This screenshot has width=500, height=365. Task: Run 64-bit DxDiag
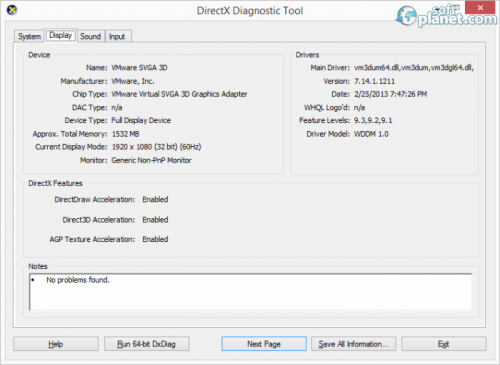tap(146, 344)
